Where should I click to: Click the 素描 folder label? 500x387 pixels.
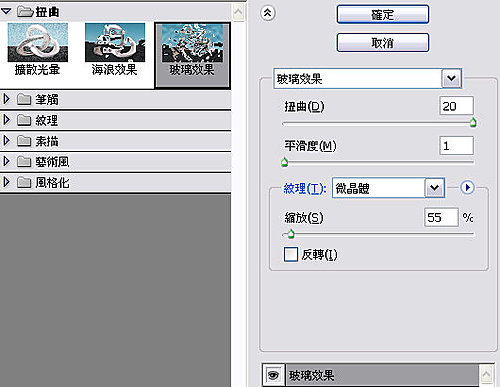[47, 141]
